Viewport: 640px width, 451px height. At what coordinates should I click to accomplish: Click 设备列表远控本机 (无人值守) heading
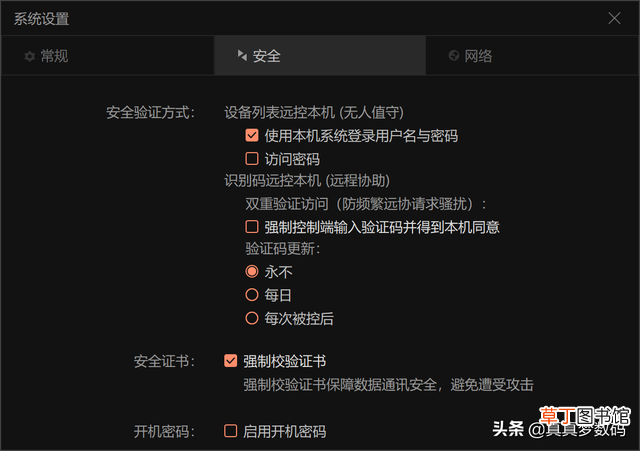coord(314,113)
